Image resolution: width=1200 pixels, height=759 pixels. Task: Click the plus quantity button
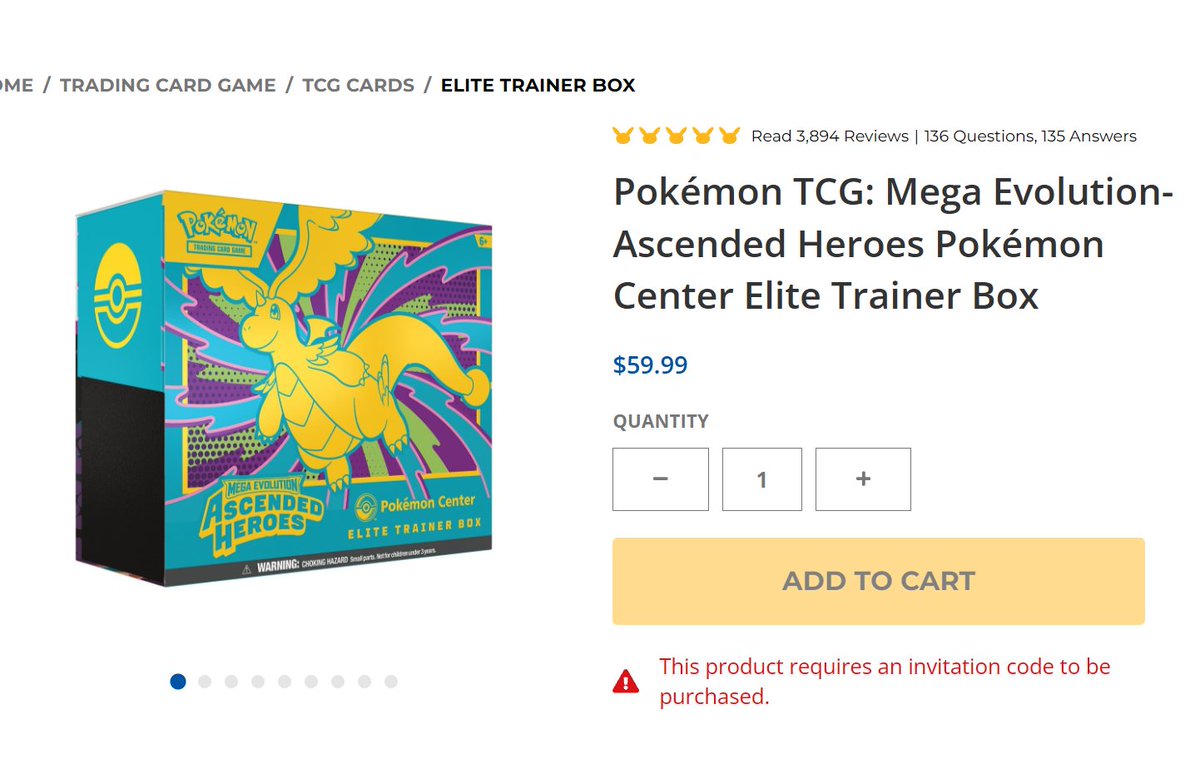[x=863, y=479]
